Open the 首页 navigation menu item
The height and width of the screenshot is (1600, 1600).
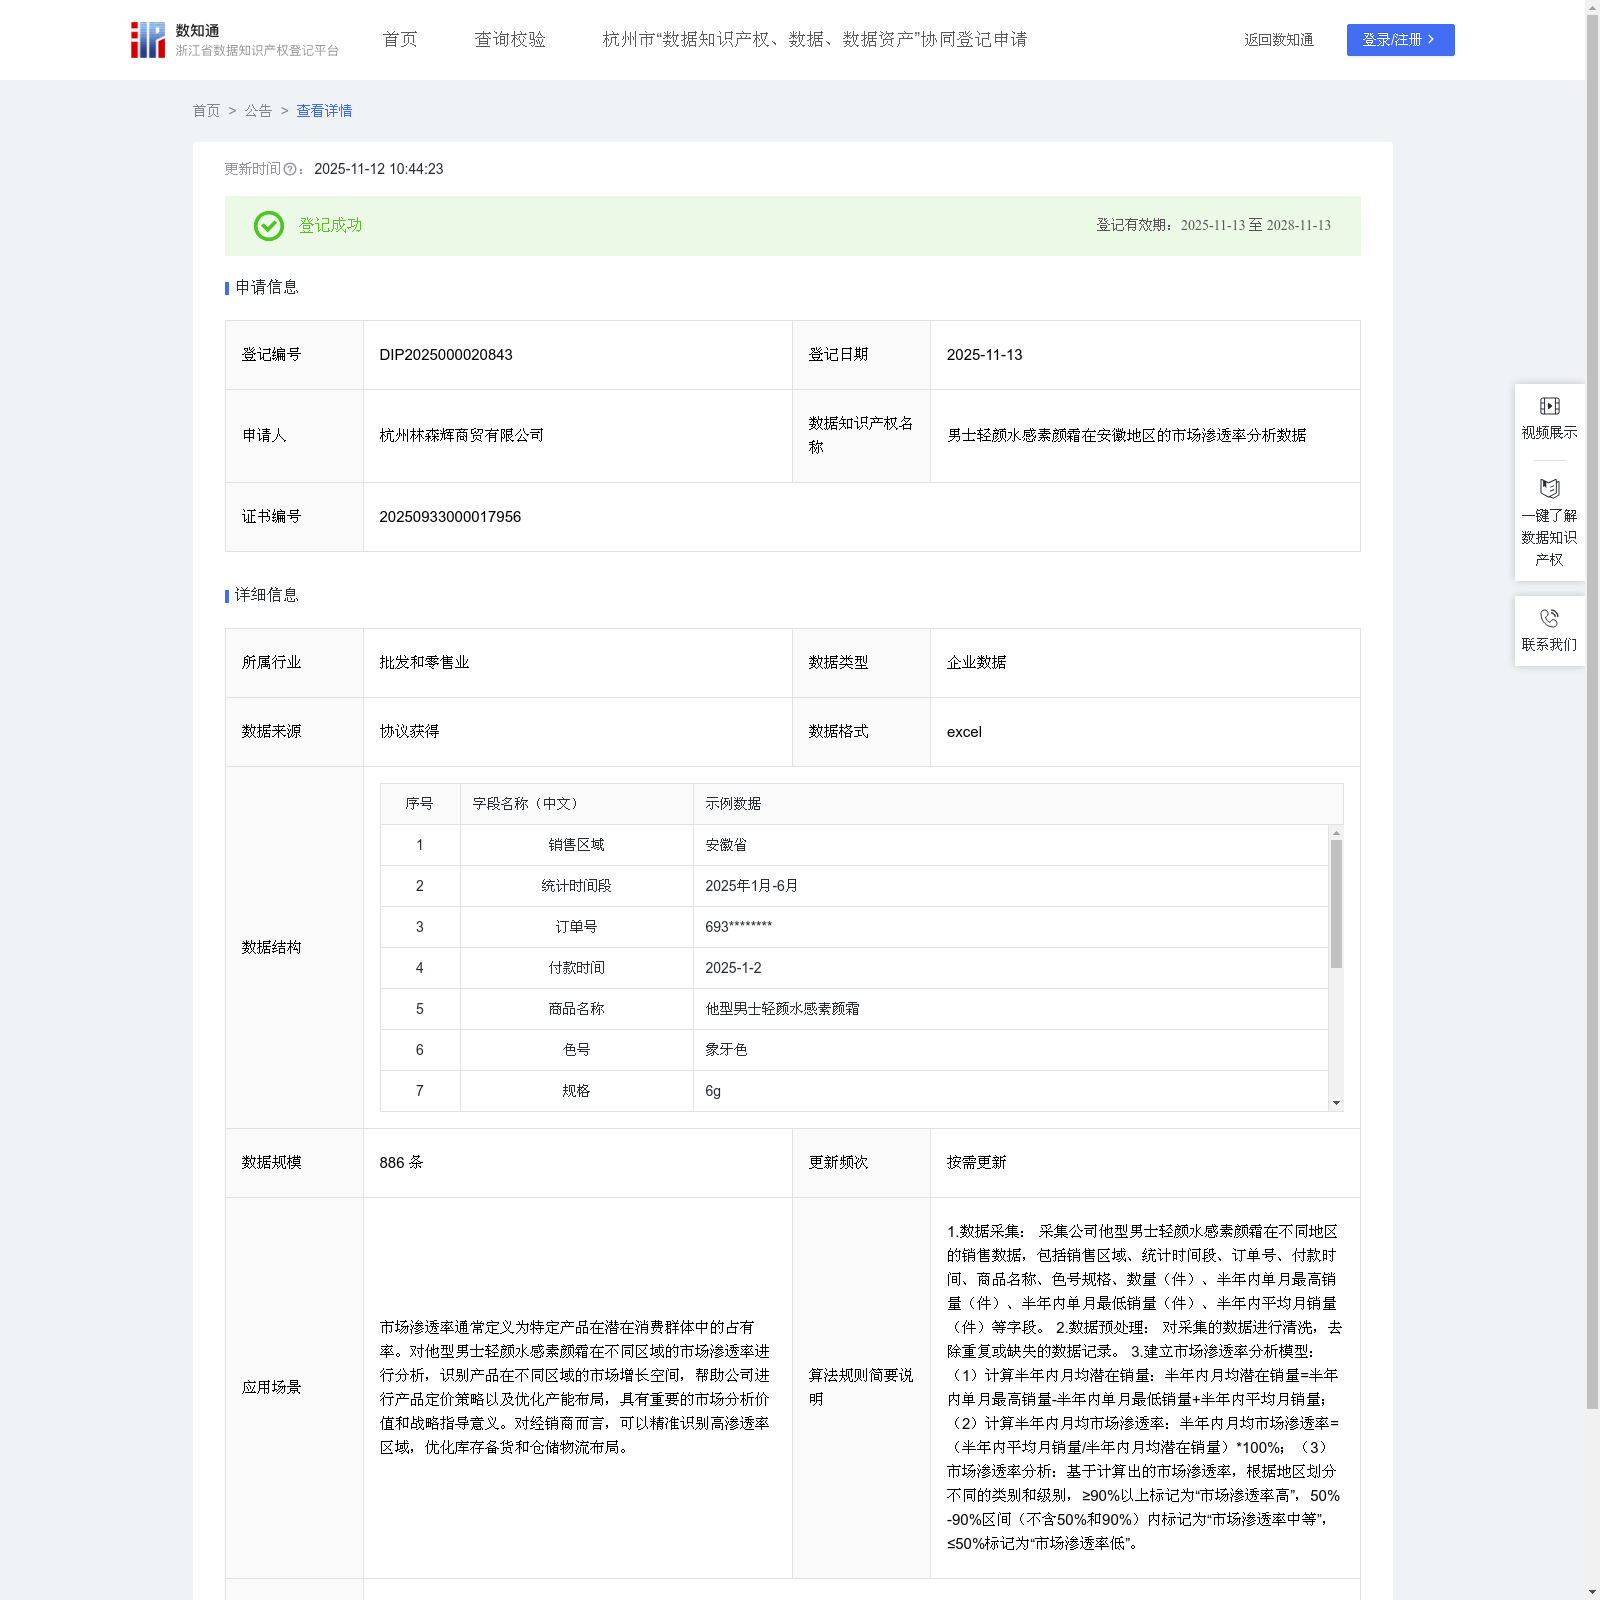400,40
